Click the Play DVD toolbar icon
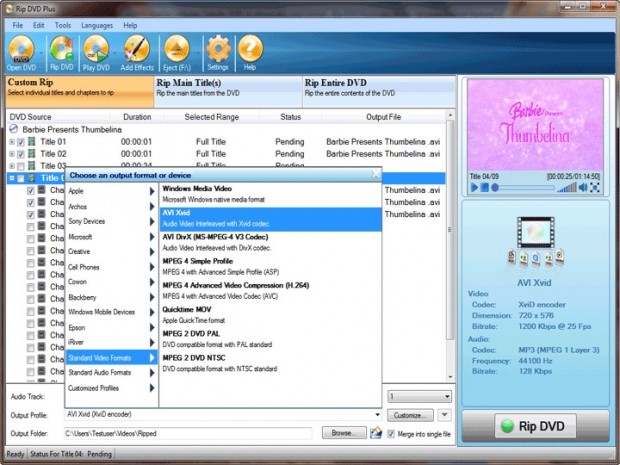The width and height of the screenshot is (620, 465). [x=96, y=53]
